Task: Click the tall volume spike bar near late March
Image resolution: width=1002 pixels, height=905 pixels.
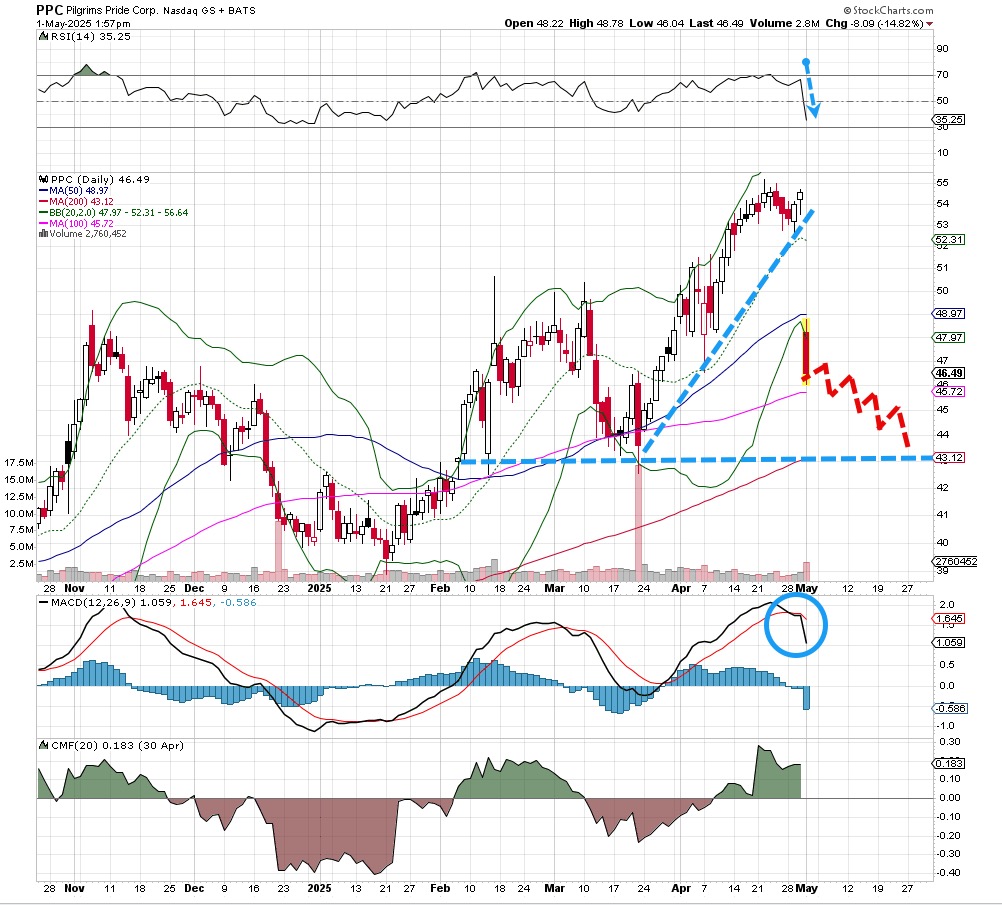Action: [x=637, y=520]
